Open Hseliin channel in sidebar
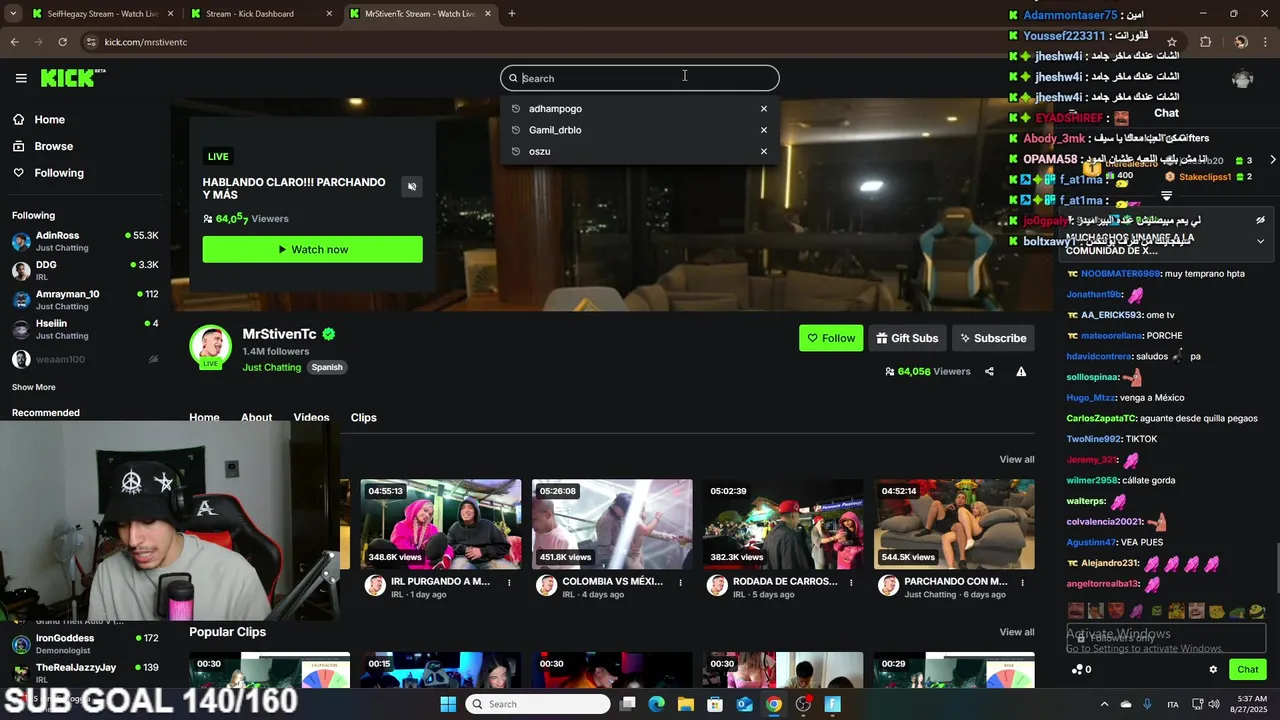Screen dimensions: 1280x720 (x=85, y=329)
